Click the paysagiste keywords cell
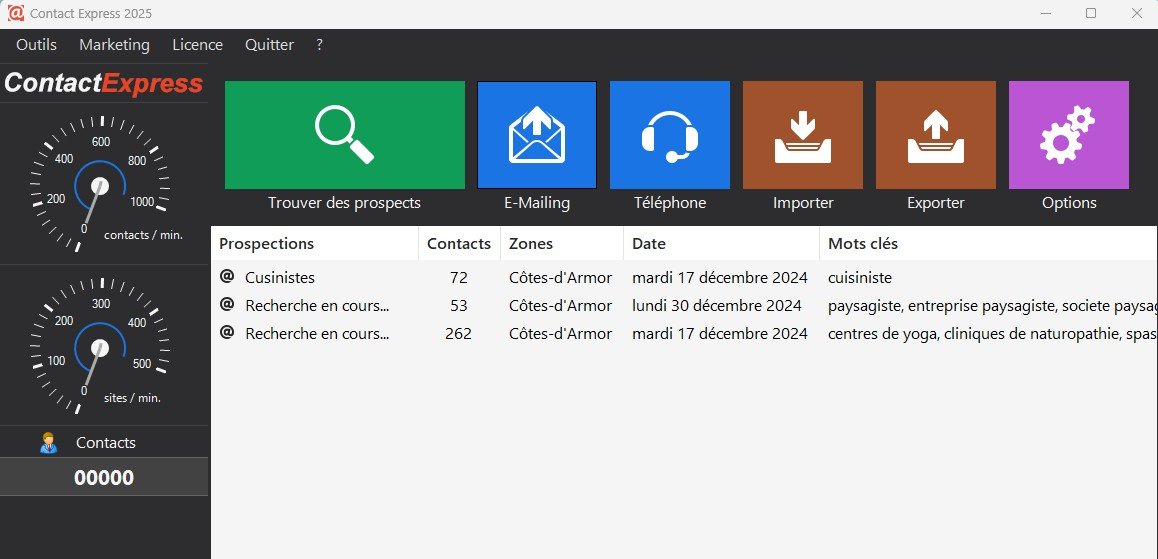 993,306
